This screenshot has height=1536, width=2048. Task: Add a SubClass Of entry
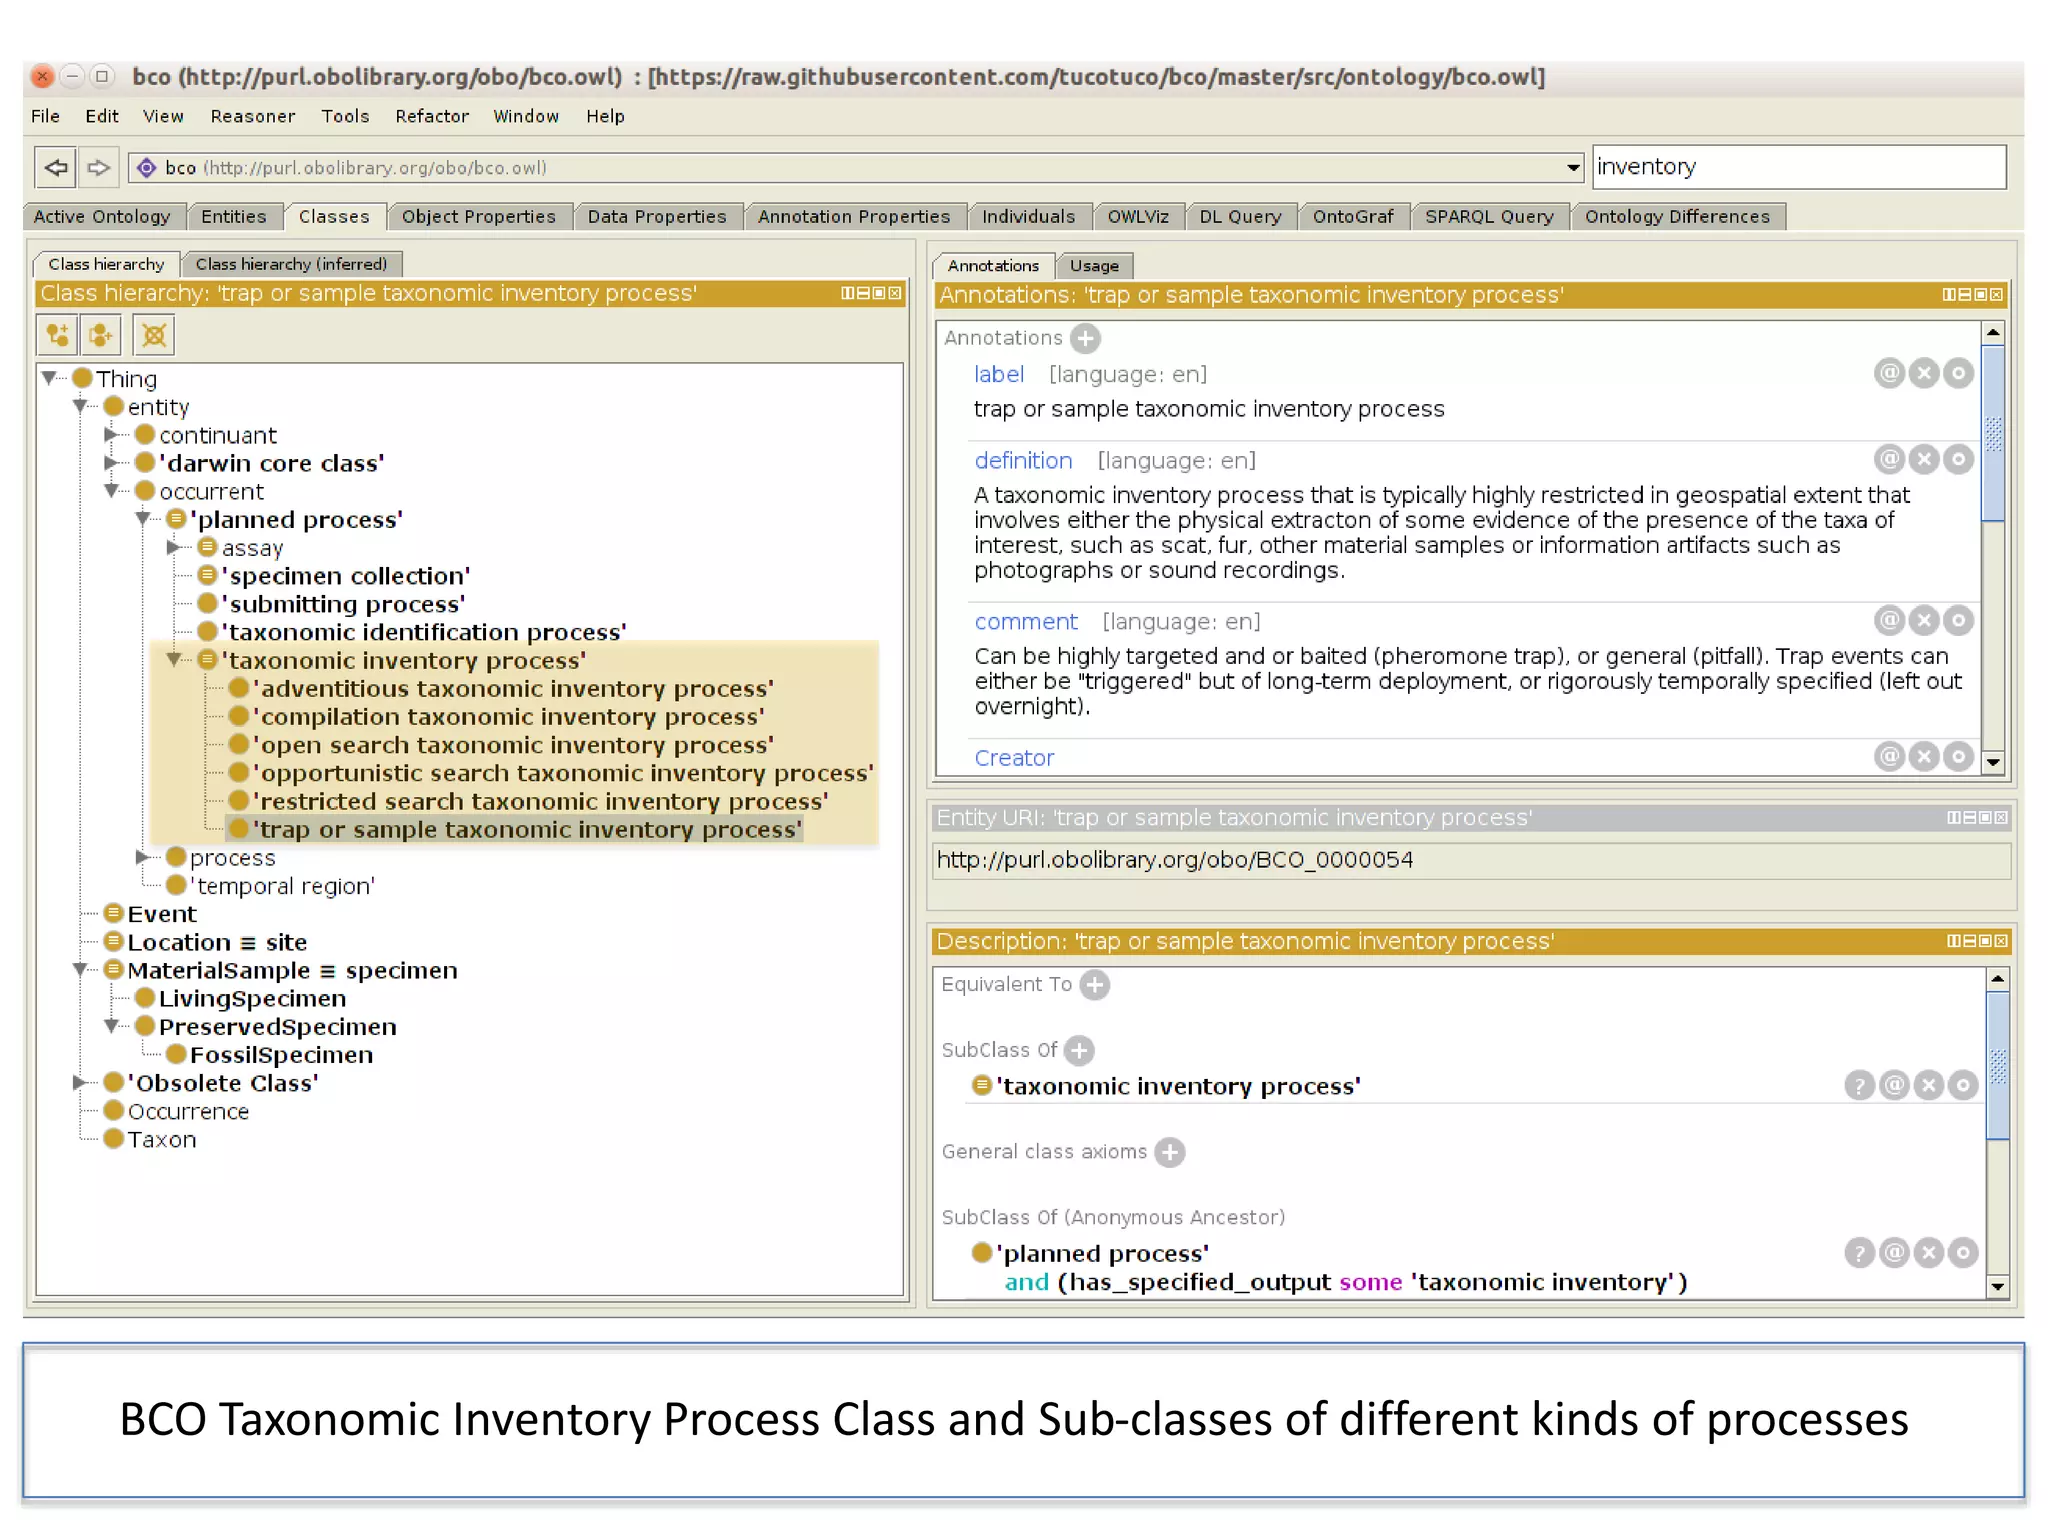(x=1079, y=1050)
